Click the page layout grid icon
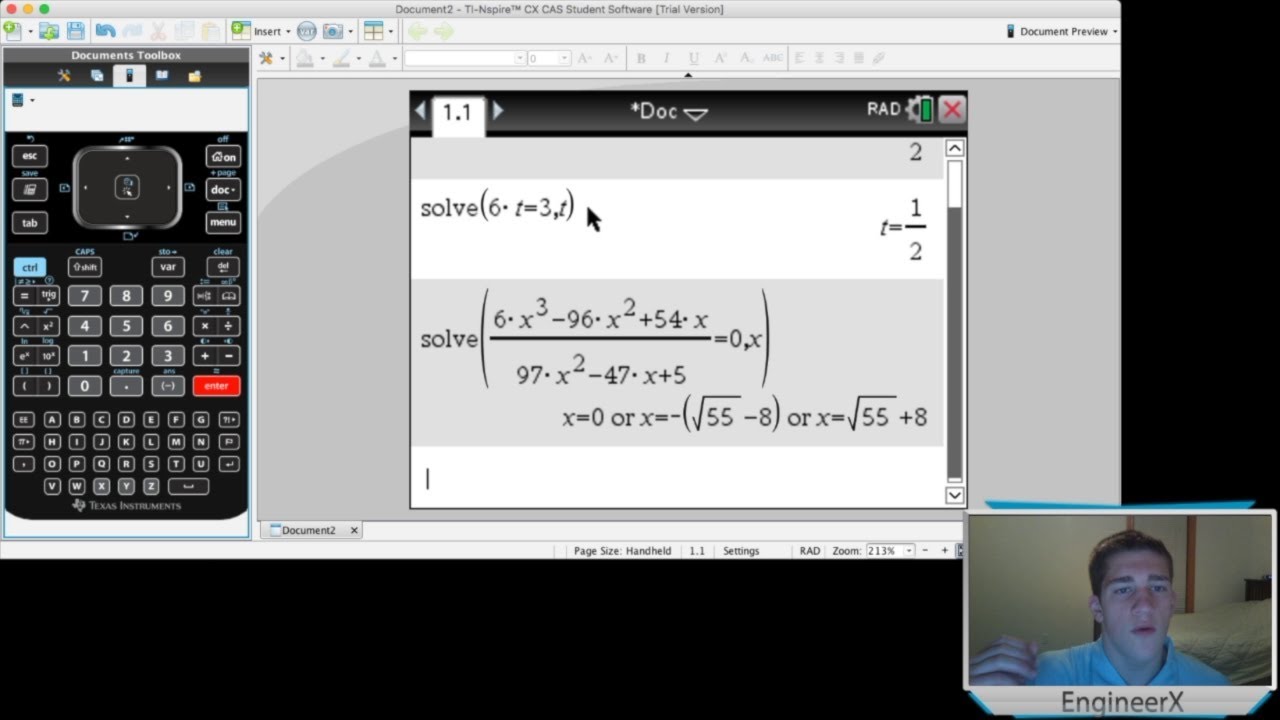The width and height of the screenshot is (1280, 720). pos(373,31)
